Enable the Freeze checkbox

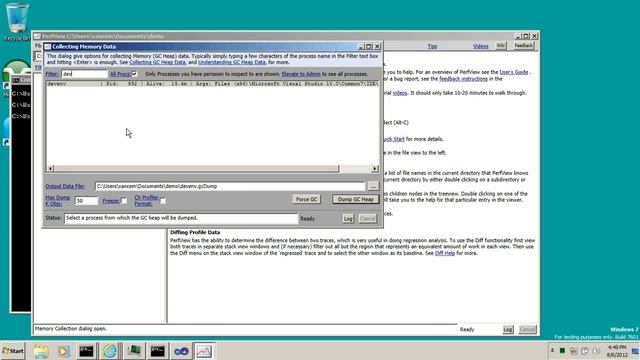124,201
